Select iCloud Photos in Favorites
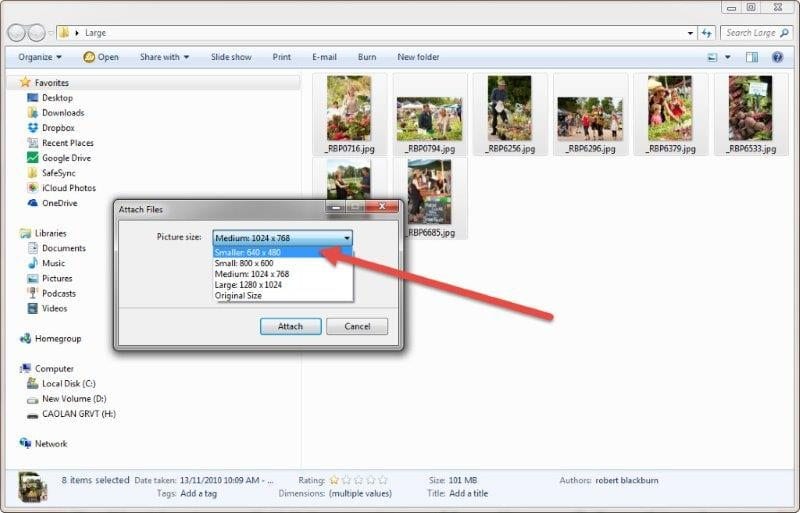The width and height of the screenshot is (800, 513). [68, 188]
